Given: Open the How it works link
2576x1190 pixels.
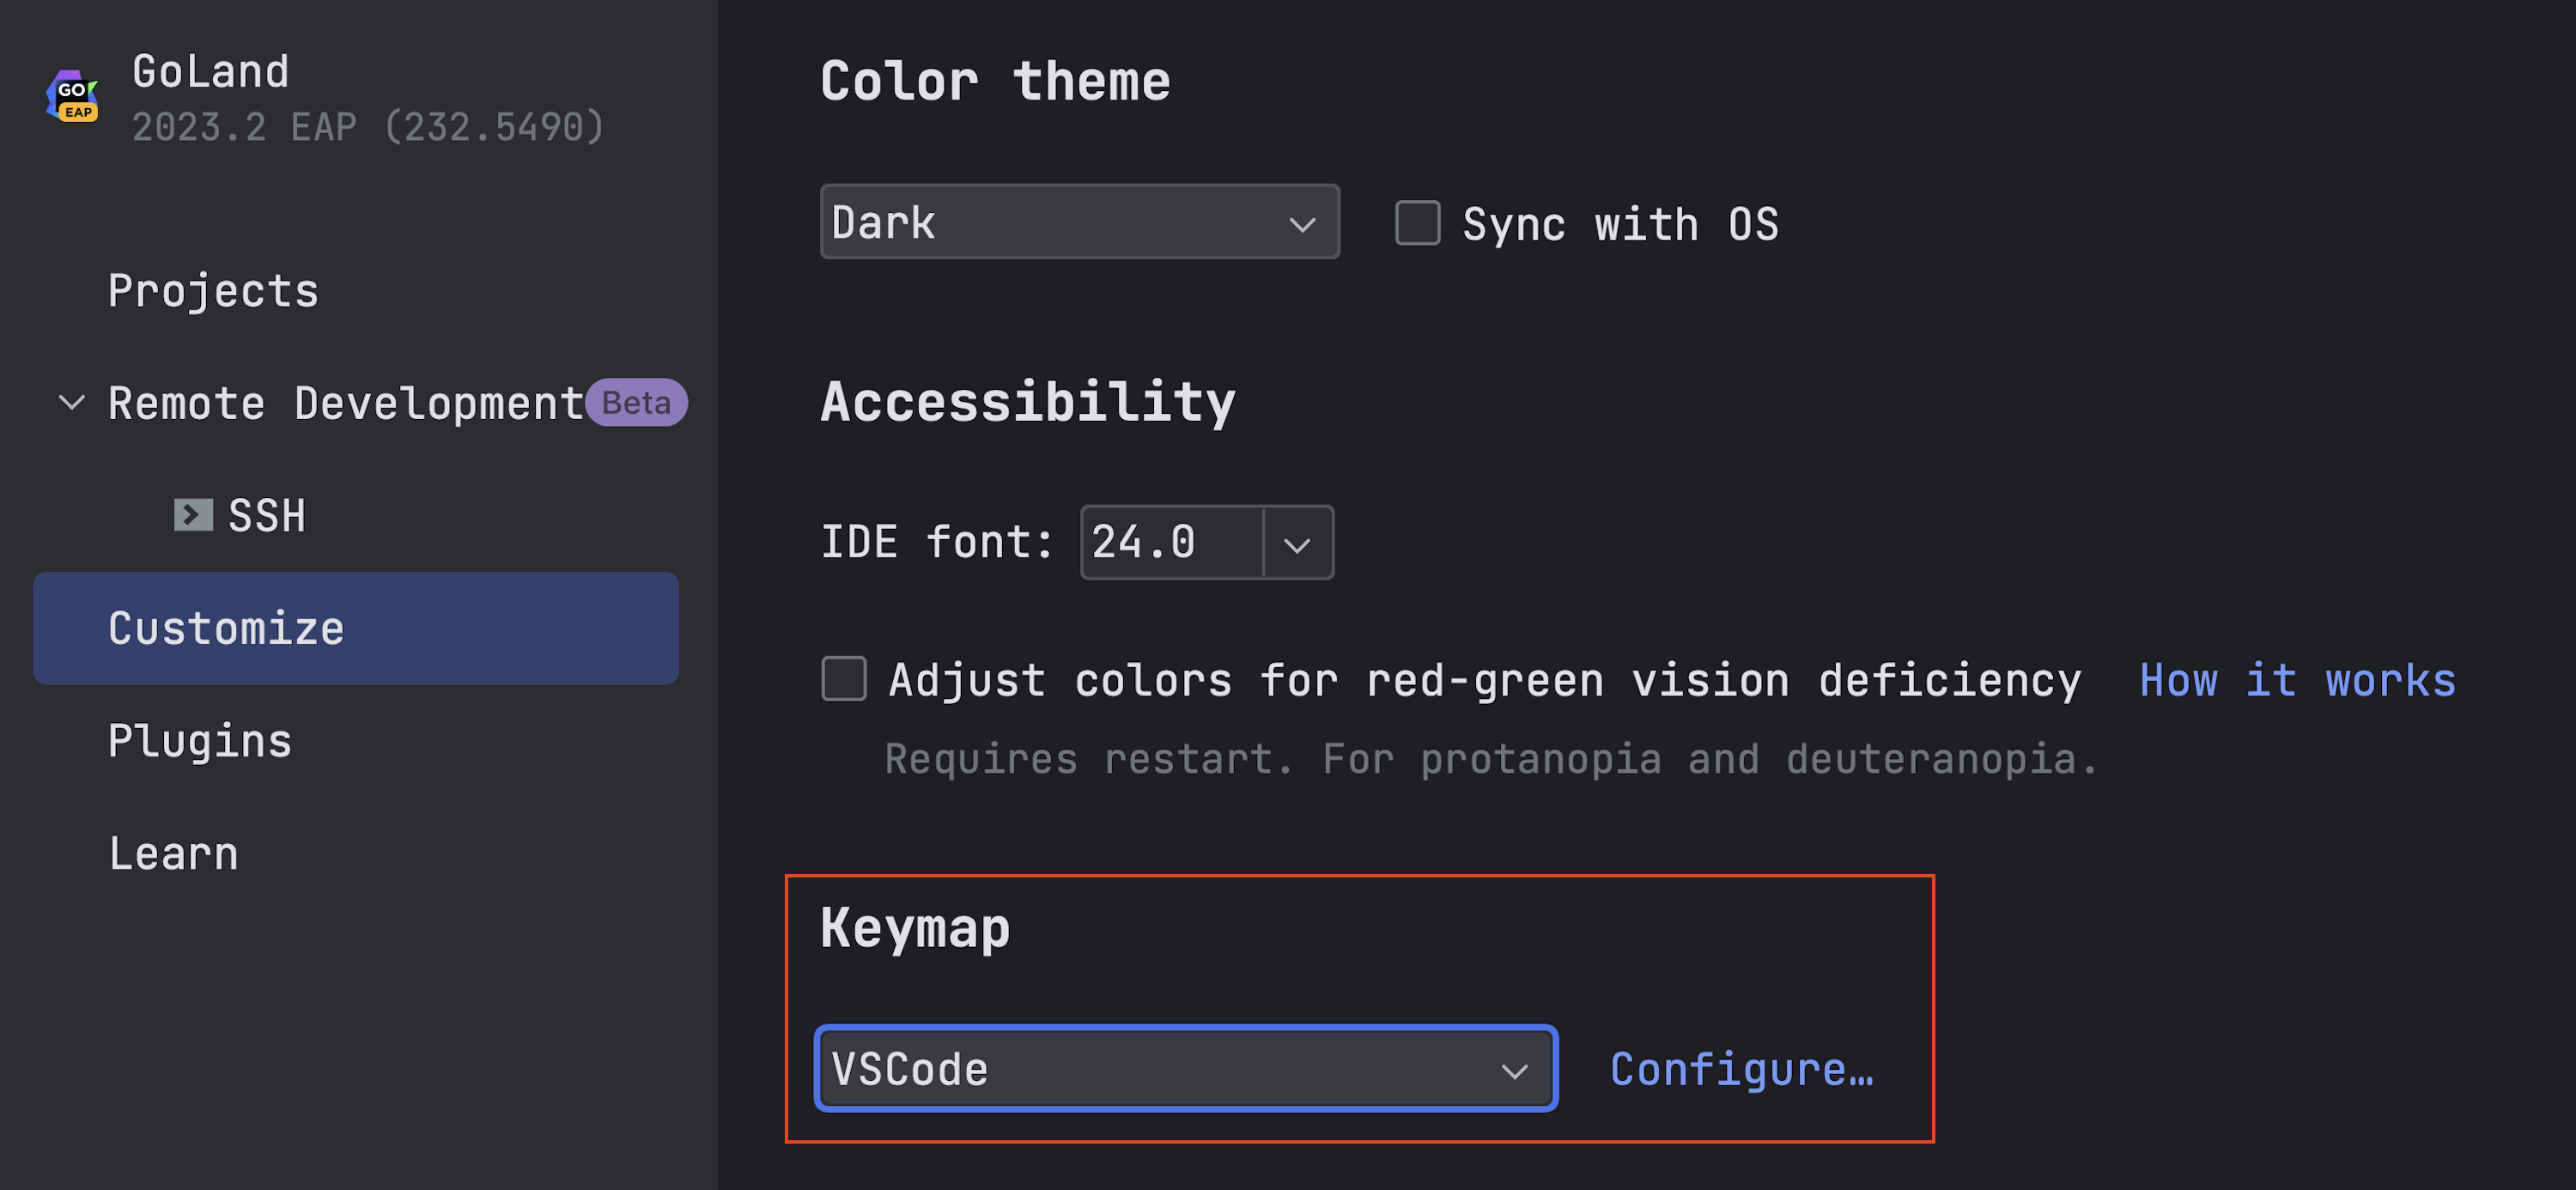Looking at the screenshot, I should [2297, 681].
